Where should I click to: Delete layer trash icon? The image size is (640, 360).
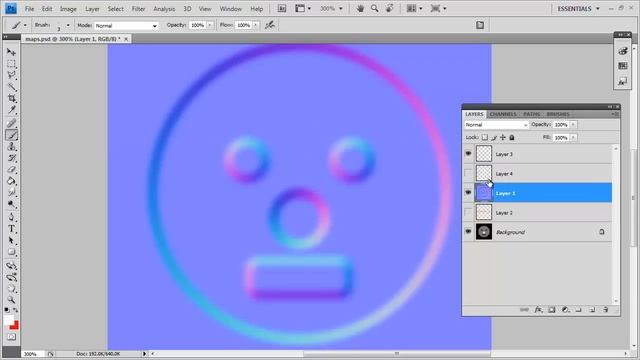pos(606,310)
